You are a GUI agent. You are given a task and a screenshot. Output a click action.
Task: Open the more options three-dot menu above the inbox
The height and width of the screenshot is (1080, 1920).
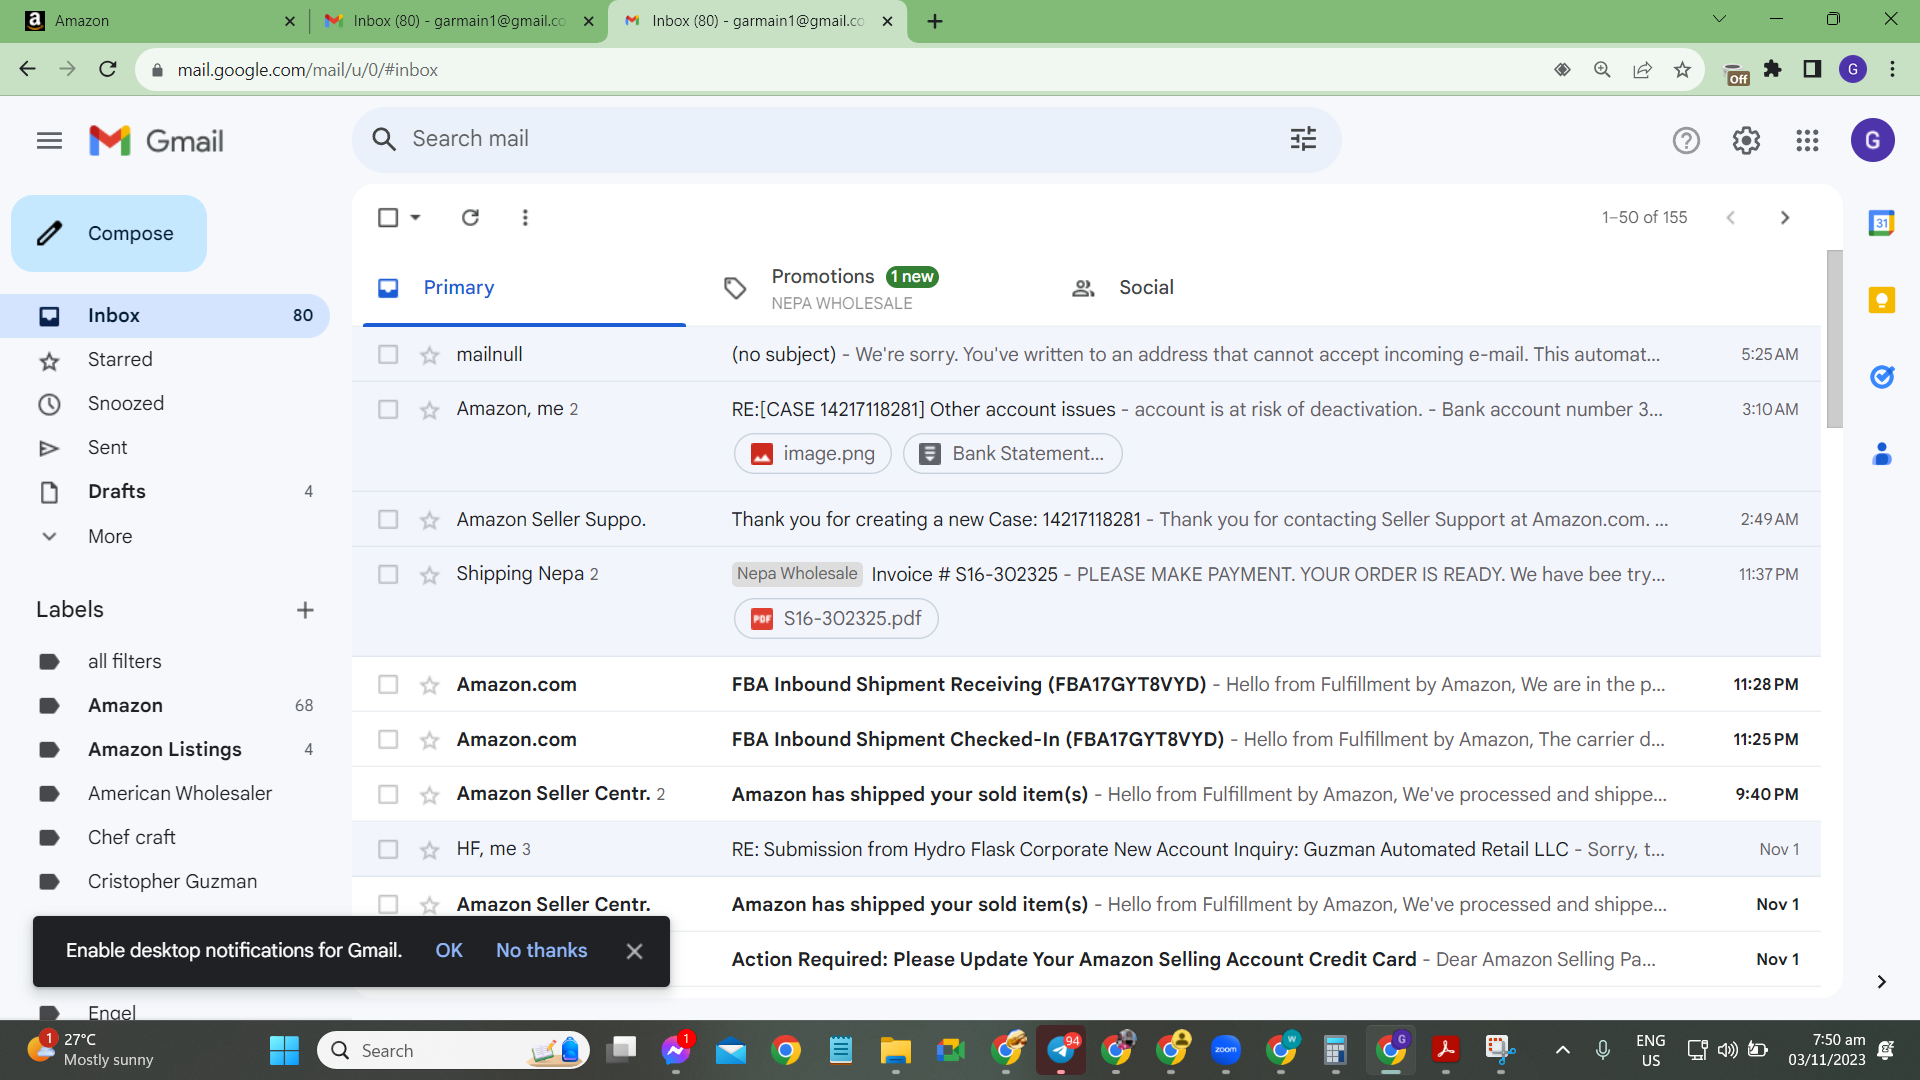[525, 217]
